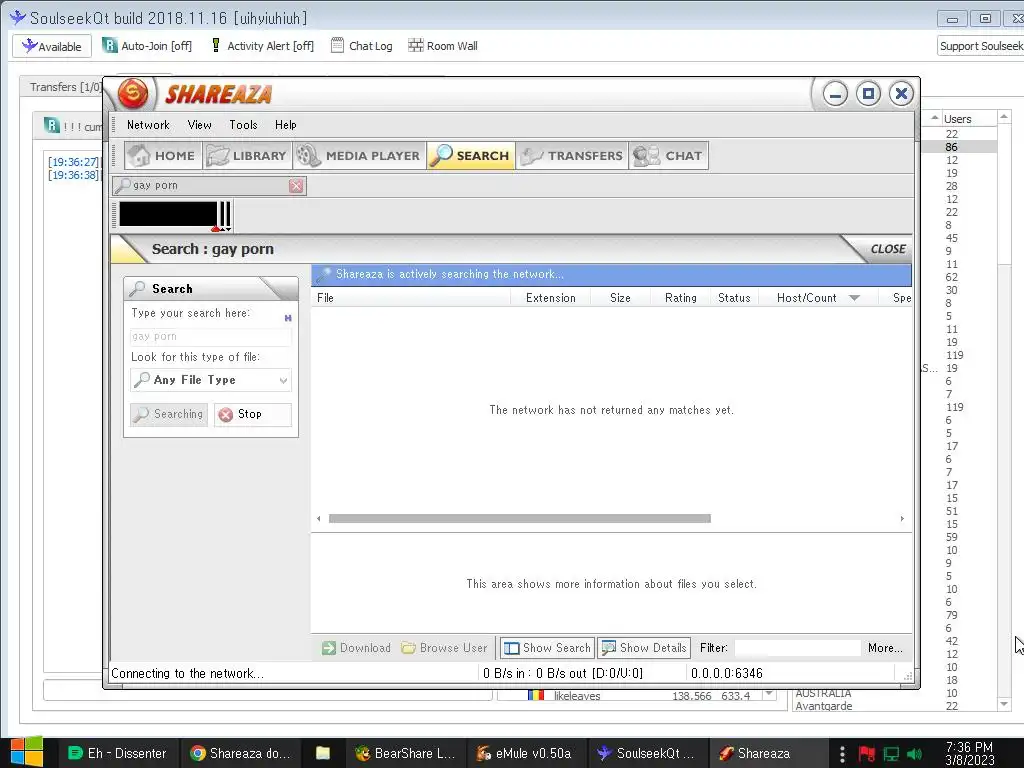Image resolution: width=1024 pixels, height=768 pixels.
Task: Sort results by File column
Action: (411, 298)
